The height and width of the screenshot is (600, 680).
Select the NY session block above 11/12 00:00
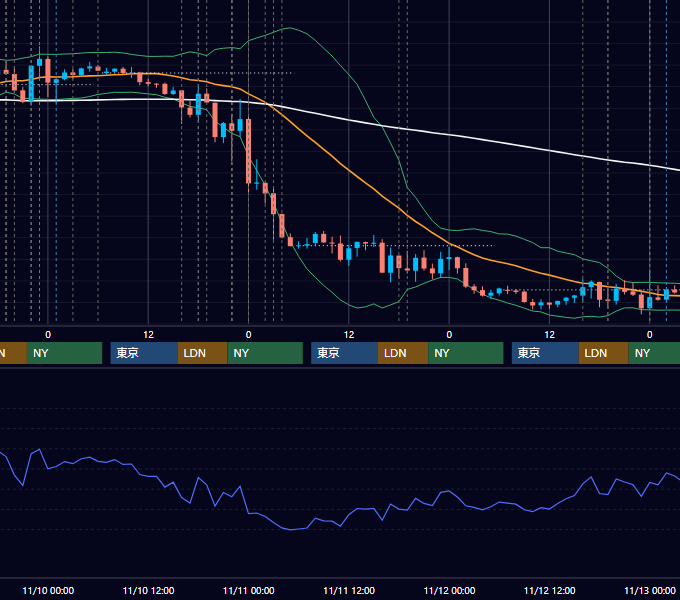(x=466, y=353)
